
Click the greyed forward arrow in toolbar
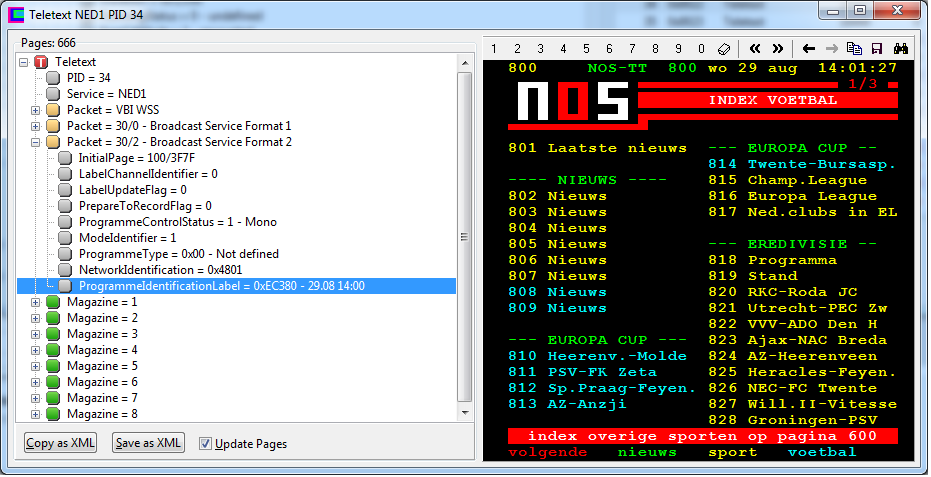point(832,49)
